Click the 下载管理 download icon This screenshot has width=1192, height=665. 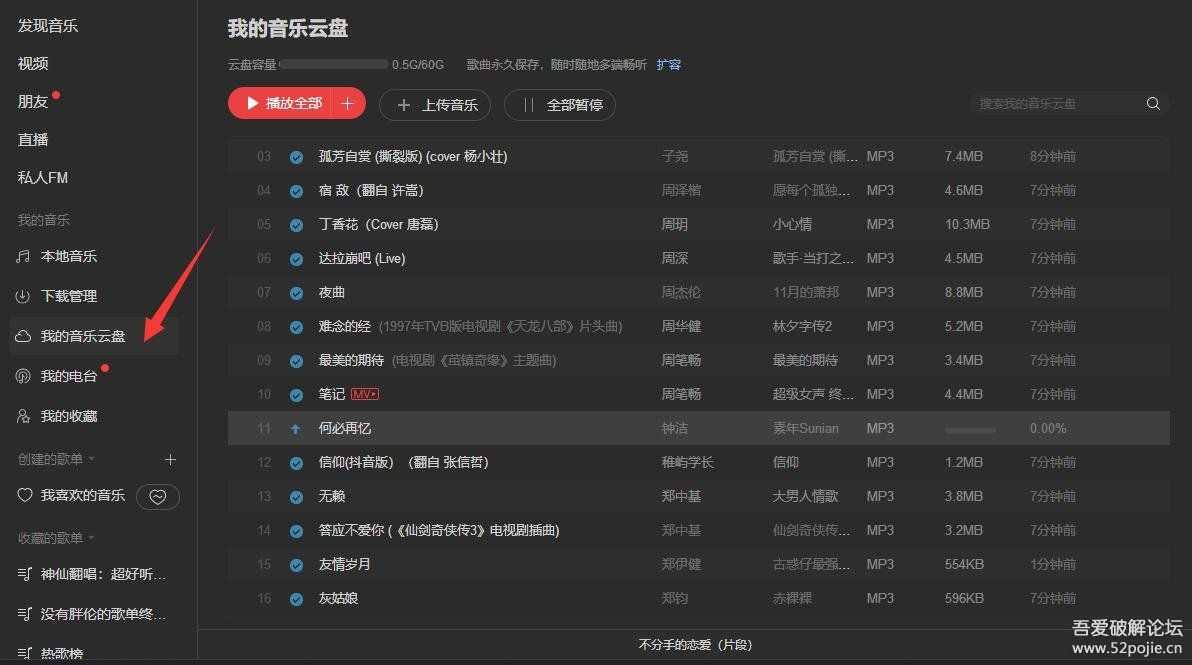24,296
